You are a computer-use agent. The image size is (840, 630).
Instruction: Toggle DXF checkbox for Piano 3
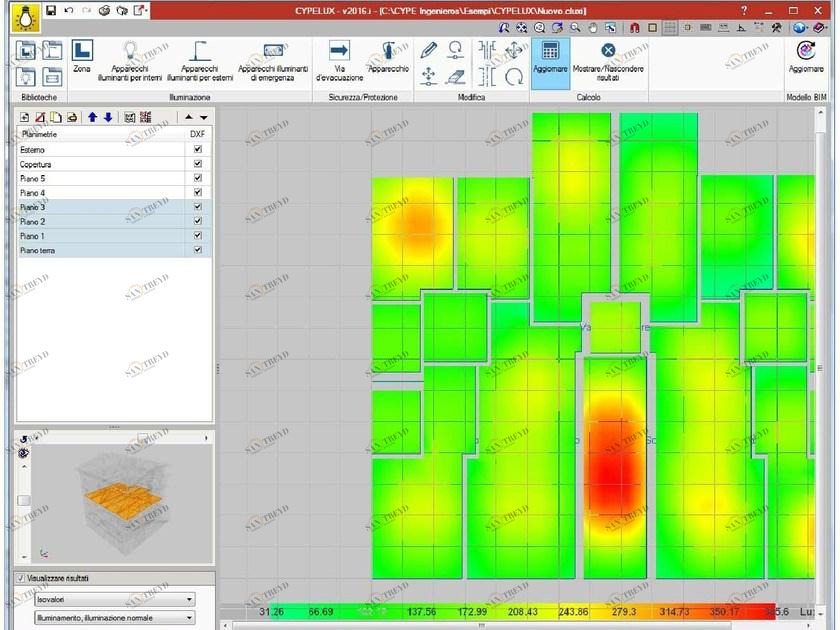pos(198,207)
